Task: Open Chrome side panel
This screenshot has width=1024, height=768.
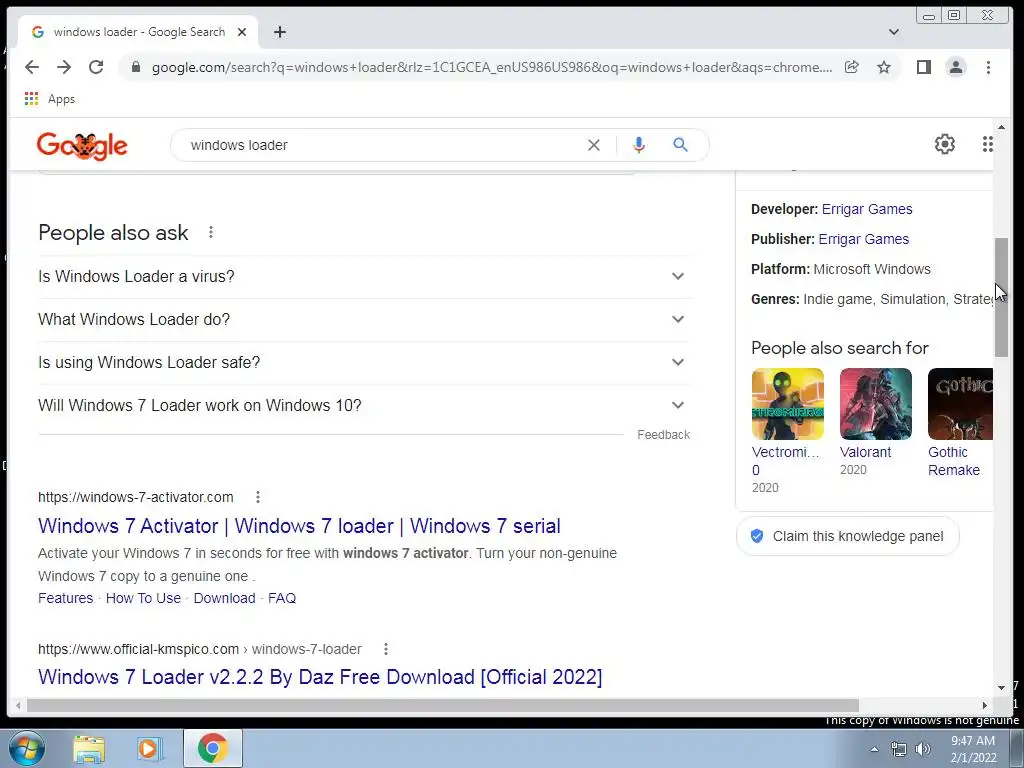Action: coord(923,67)
